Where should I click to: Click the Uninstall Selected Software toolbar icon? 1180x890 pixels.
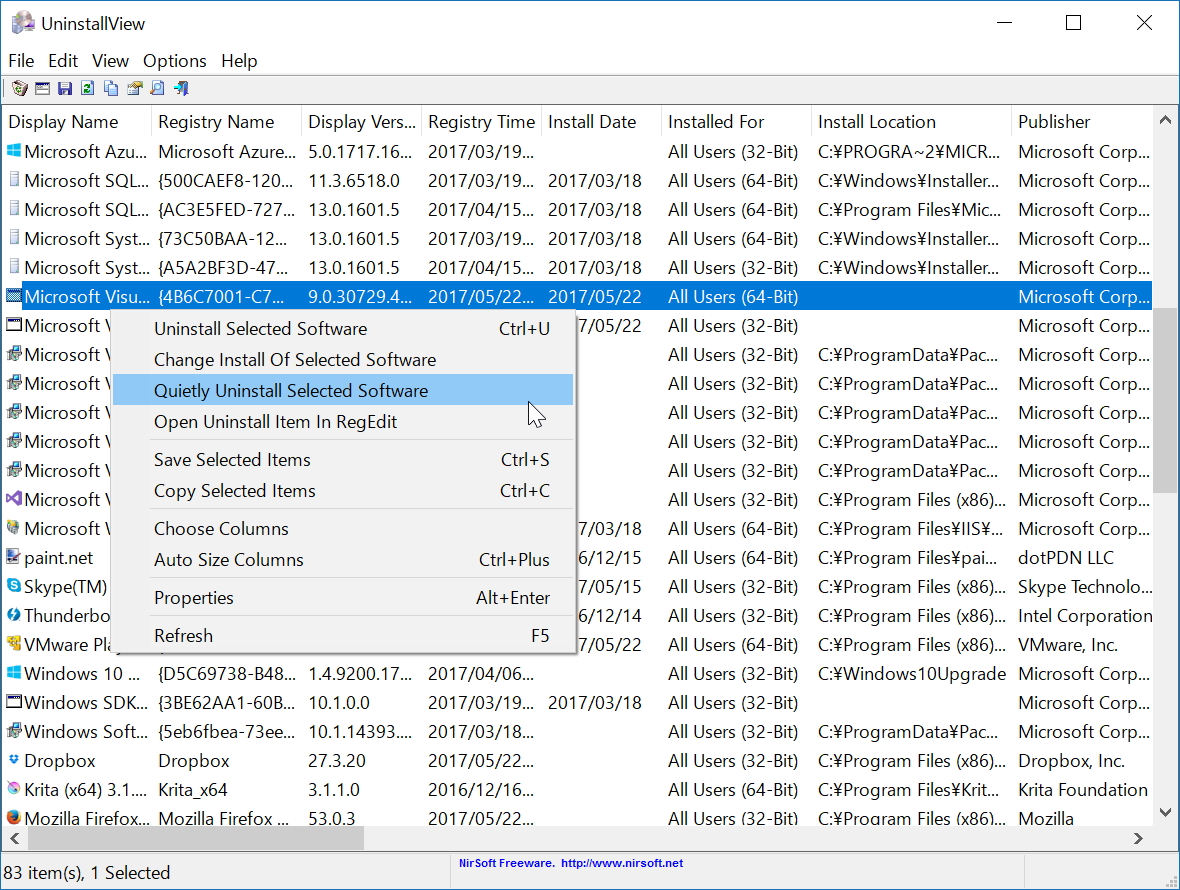pyautogui.click(x=20, y=89)
